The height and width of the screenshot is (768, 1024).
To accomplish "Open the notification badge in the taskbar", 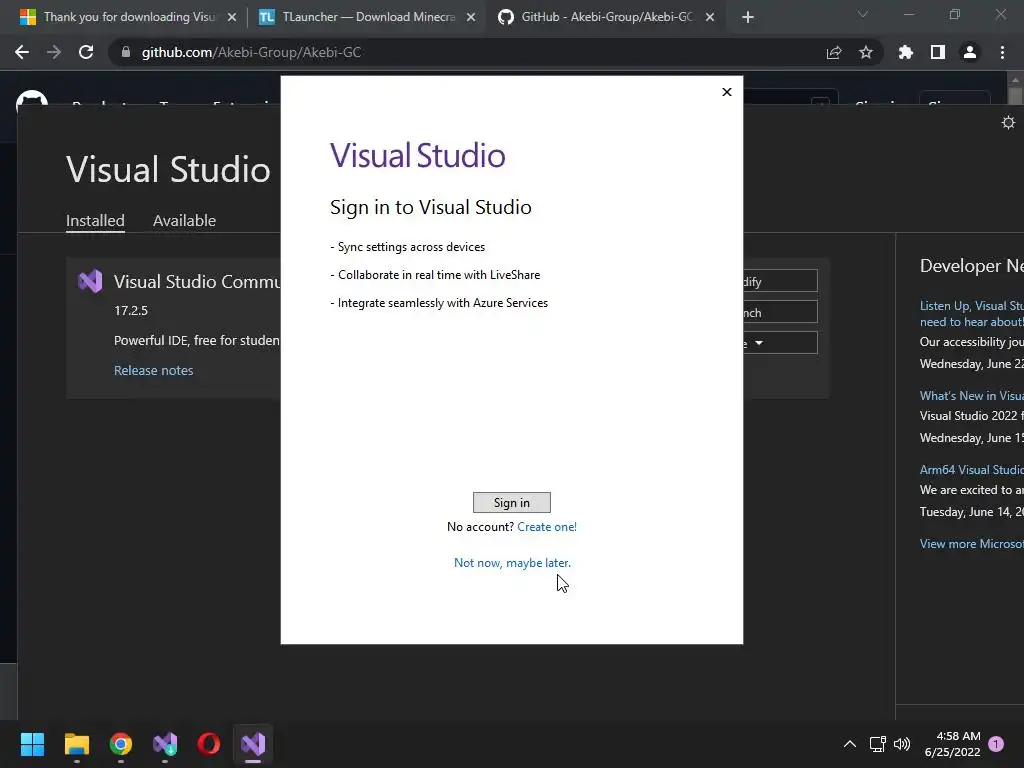I will (996, 744).
